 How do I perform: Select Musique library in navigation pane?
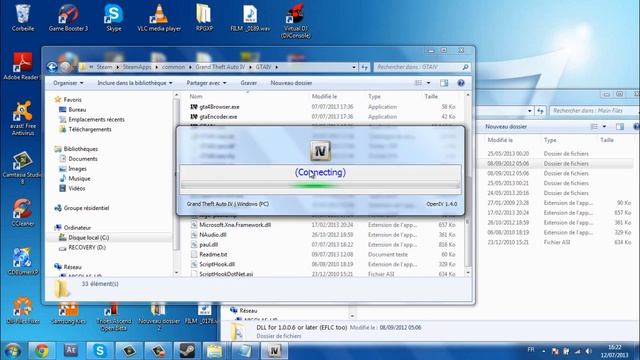point(79,178)
